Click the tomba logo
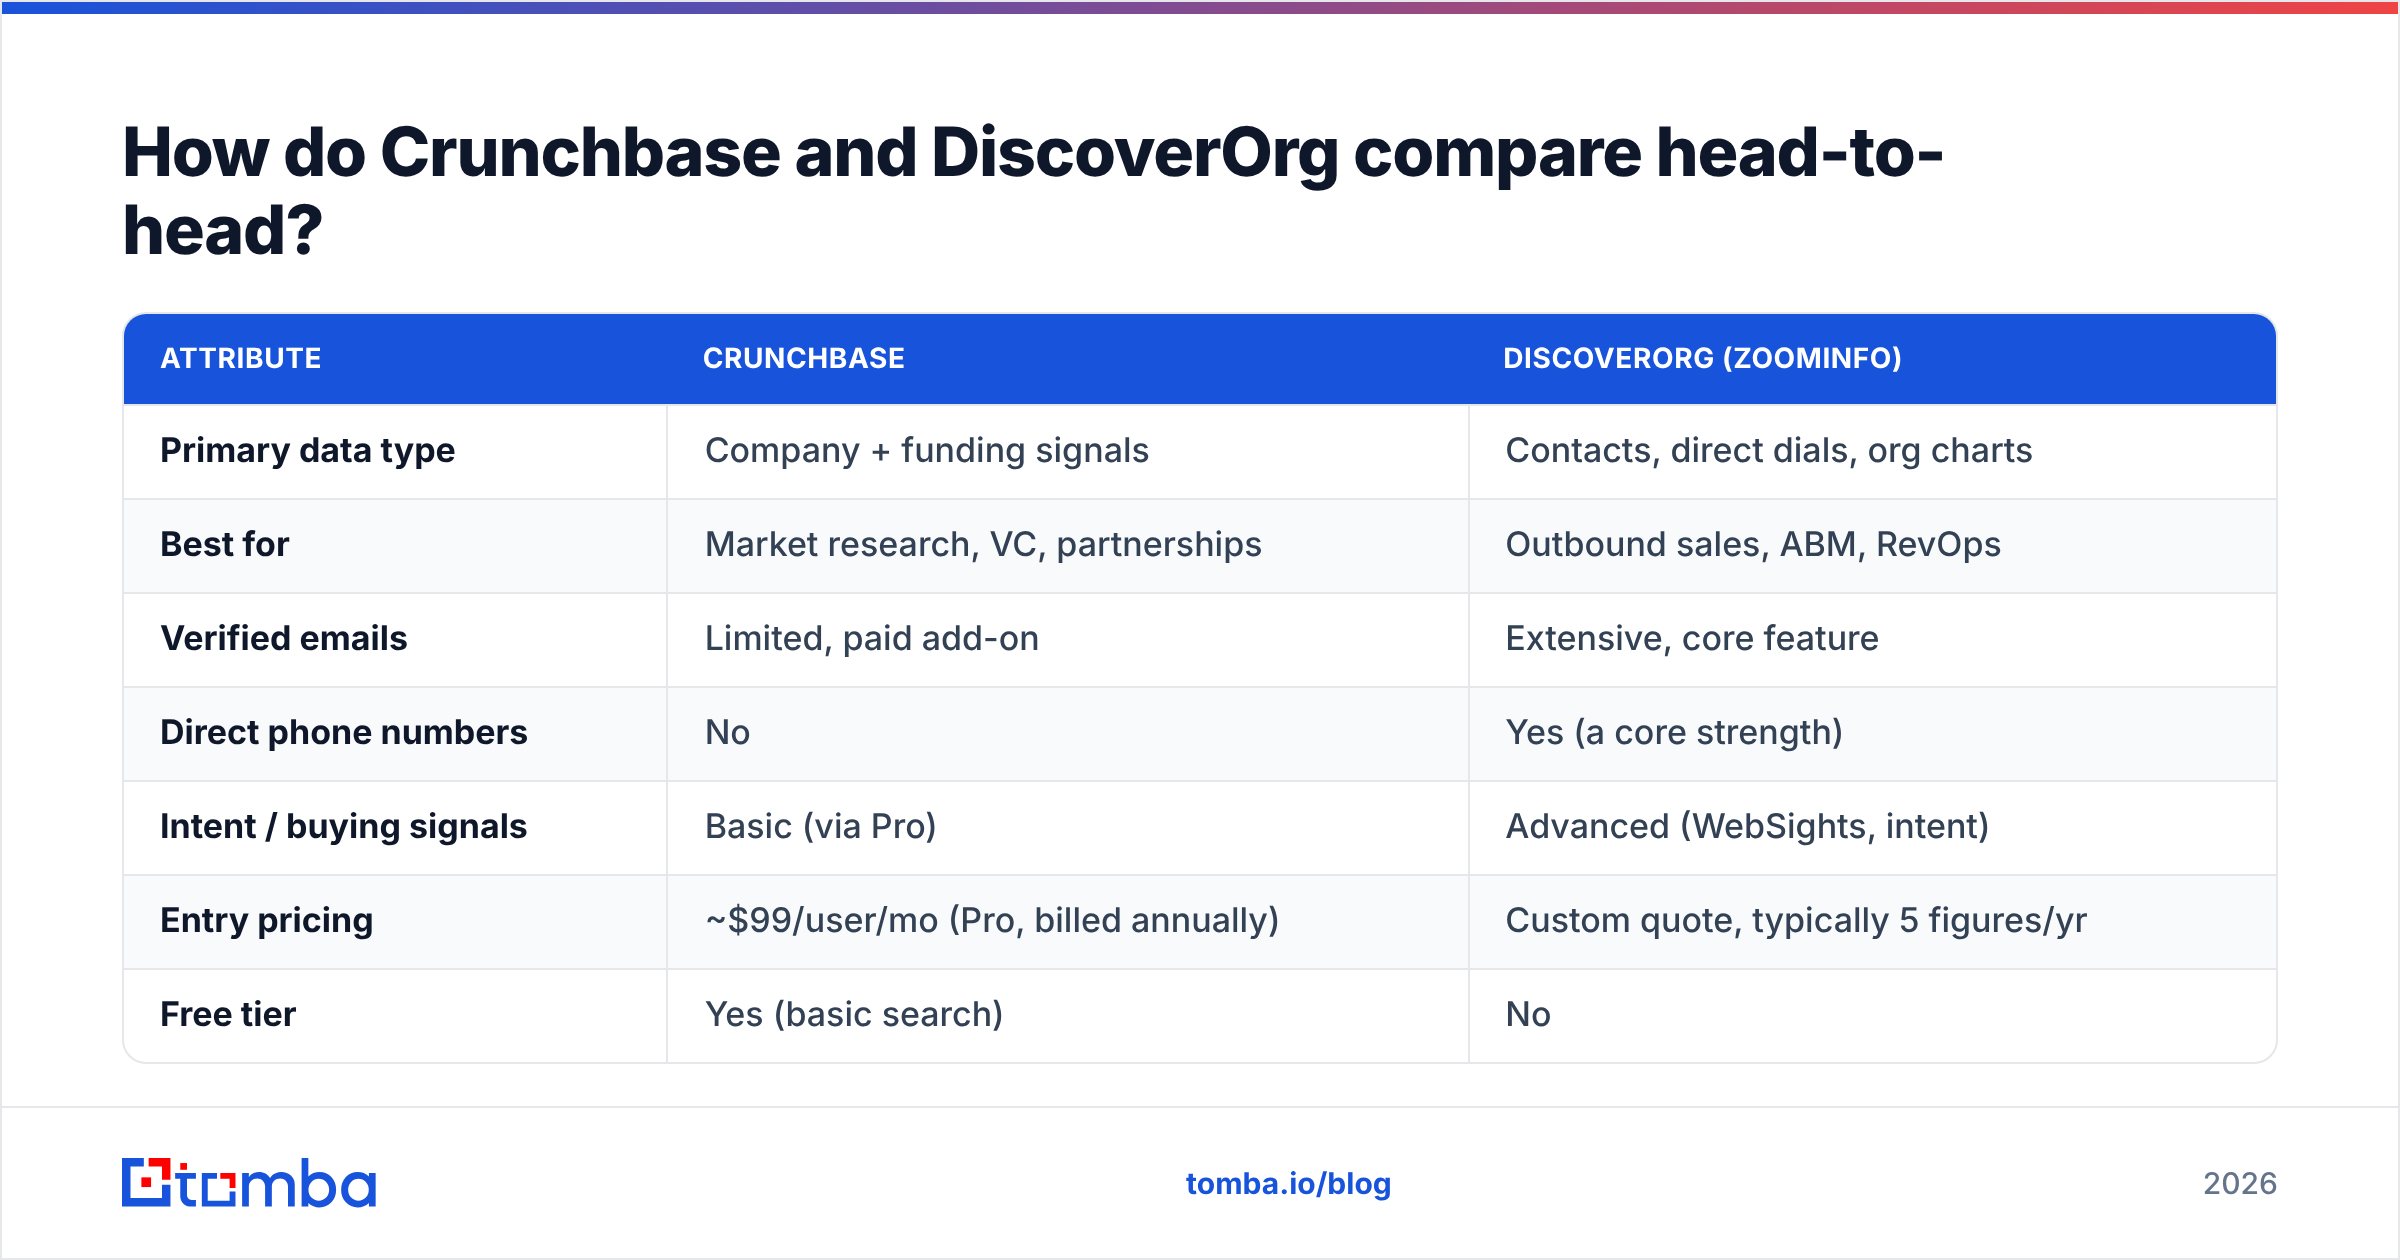Viewport: 2400px width, 1260px height. coord(249,1183)
